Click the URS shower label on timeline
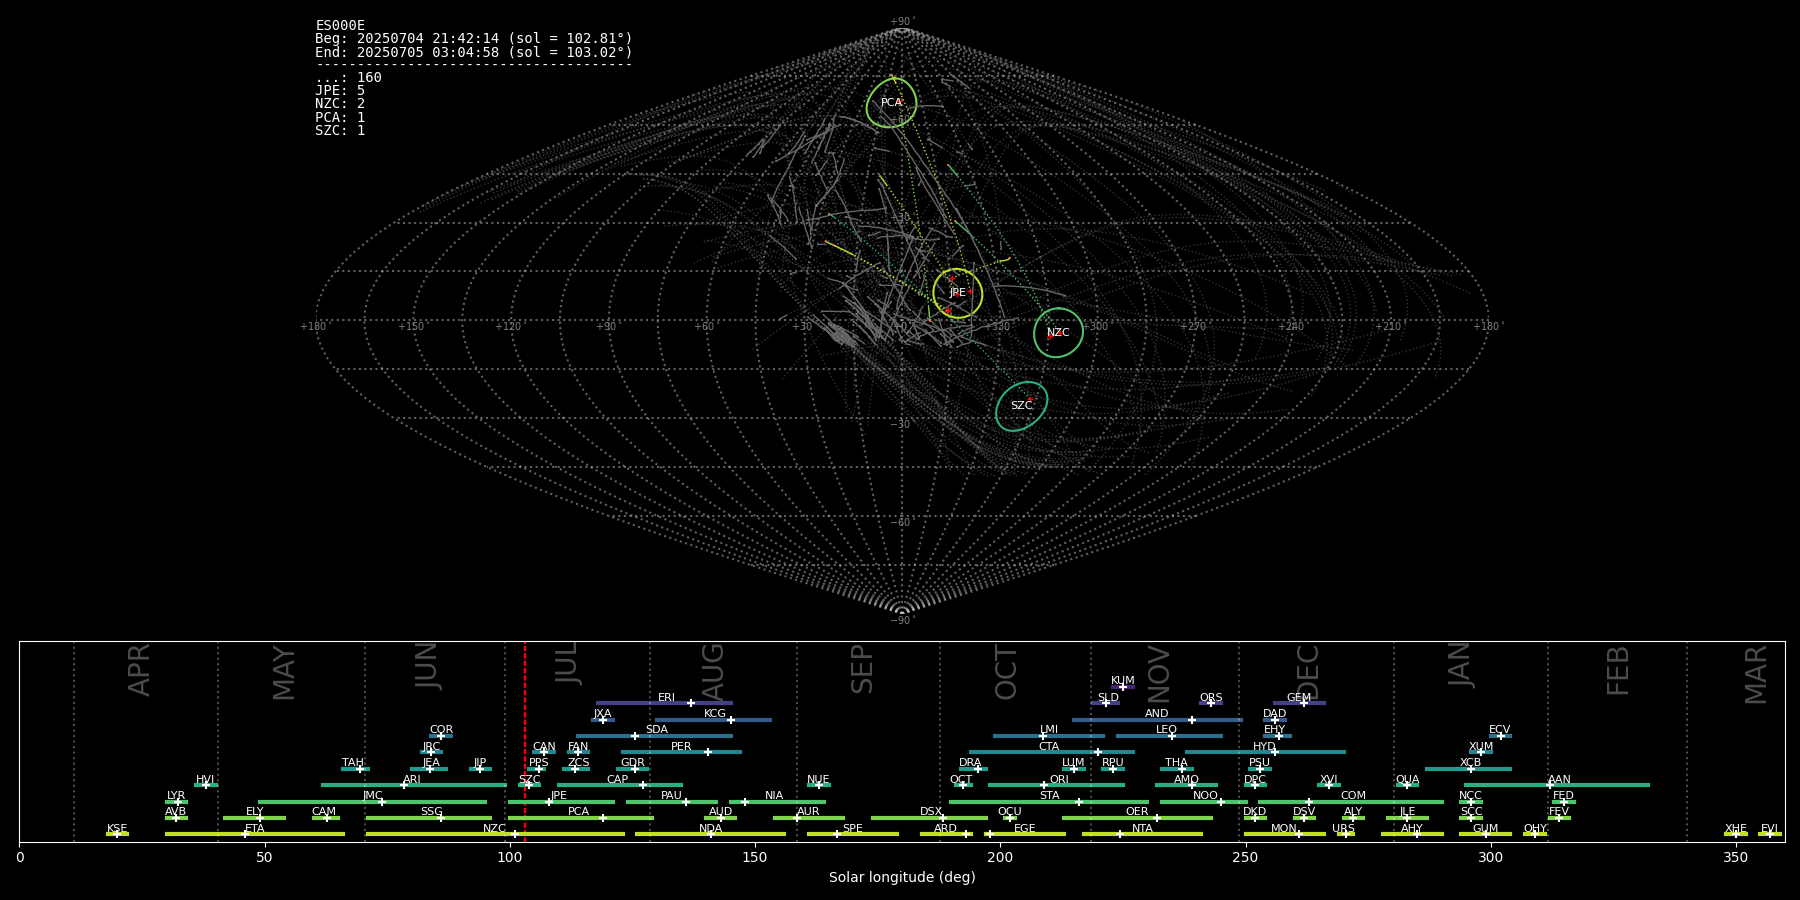Image resolution: width=1800 pixels, height=900 pixels. pos(1344,829)
